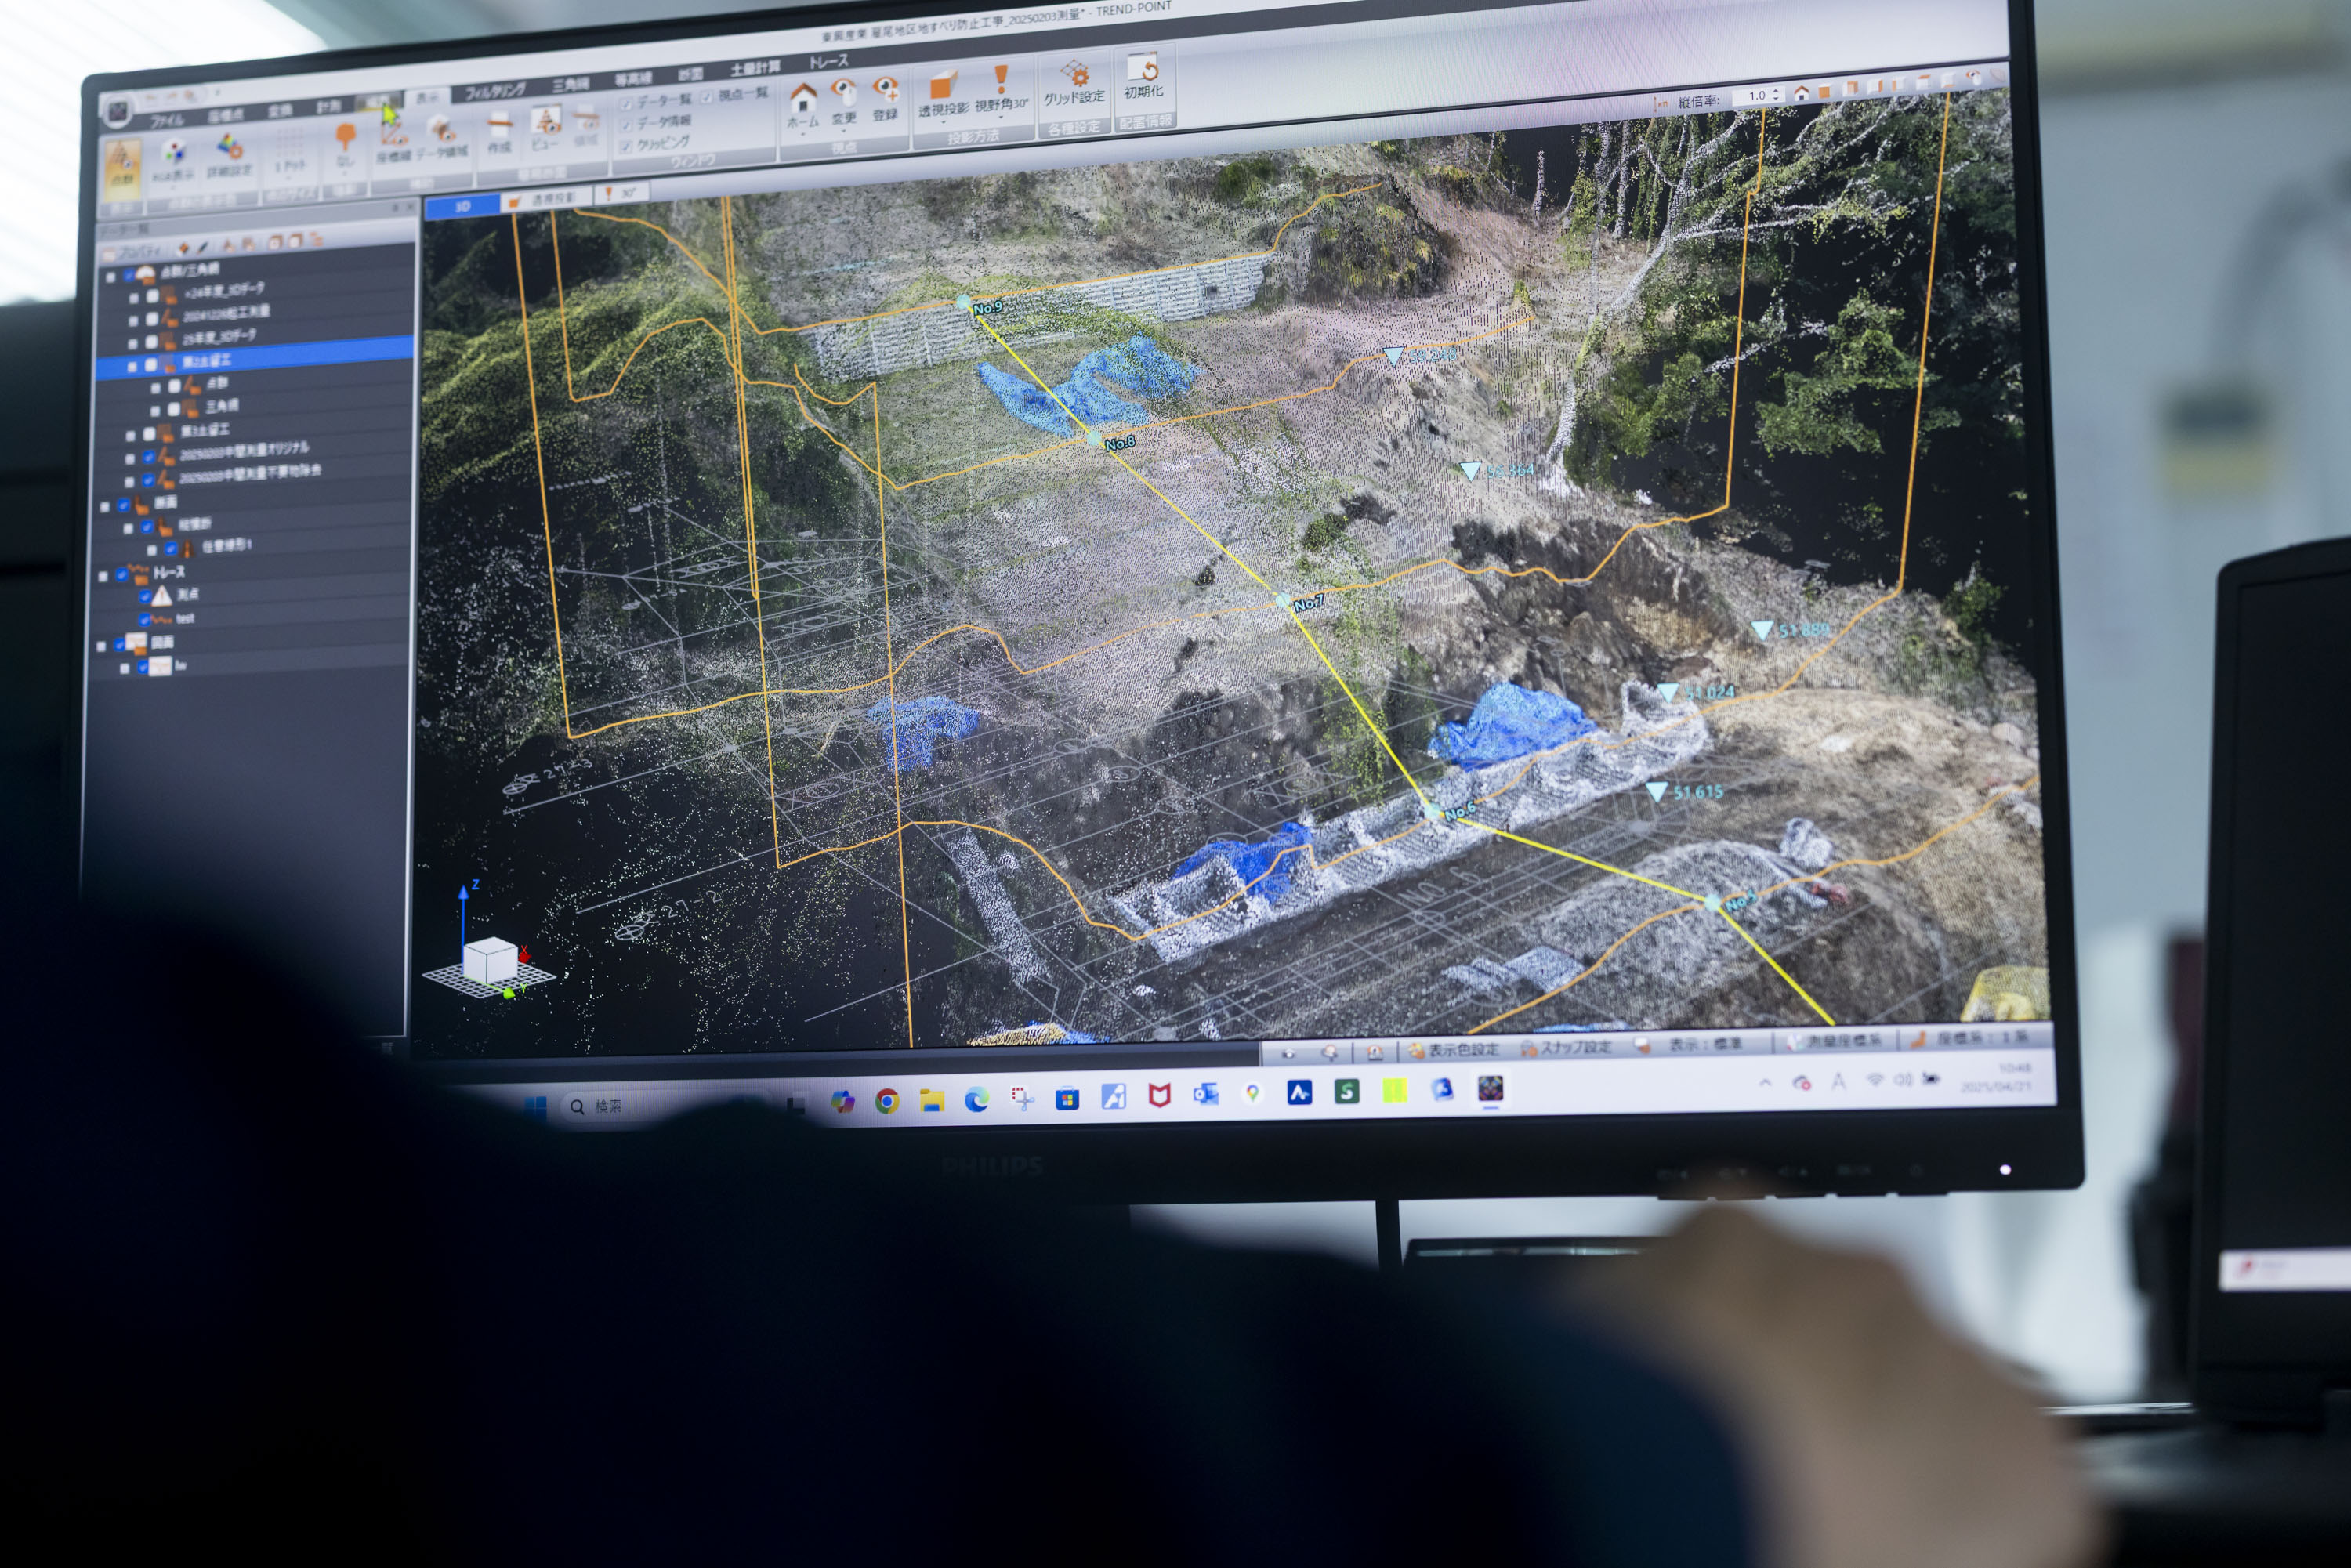Screen dimensions: 2351x1568
Task: Open the 三角網 ribbon tab
Action: click(x=570, y=84)
